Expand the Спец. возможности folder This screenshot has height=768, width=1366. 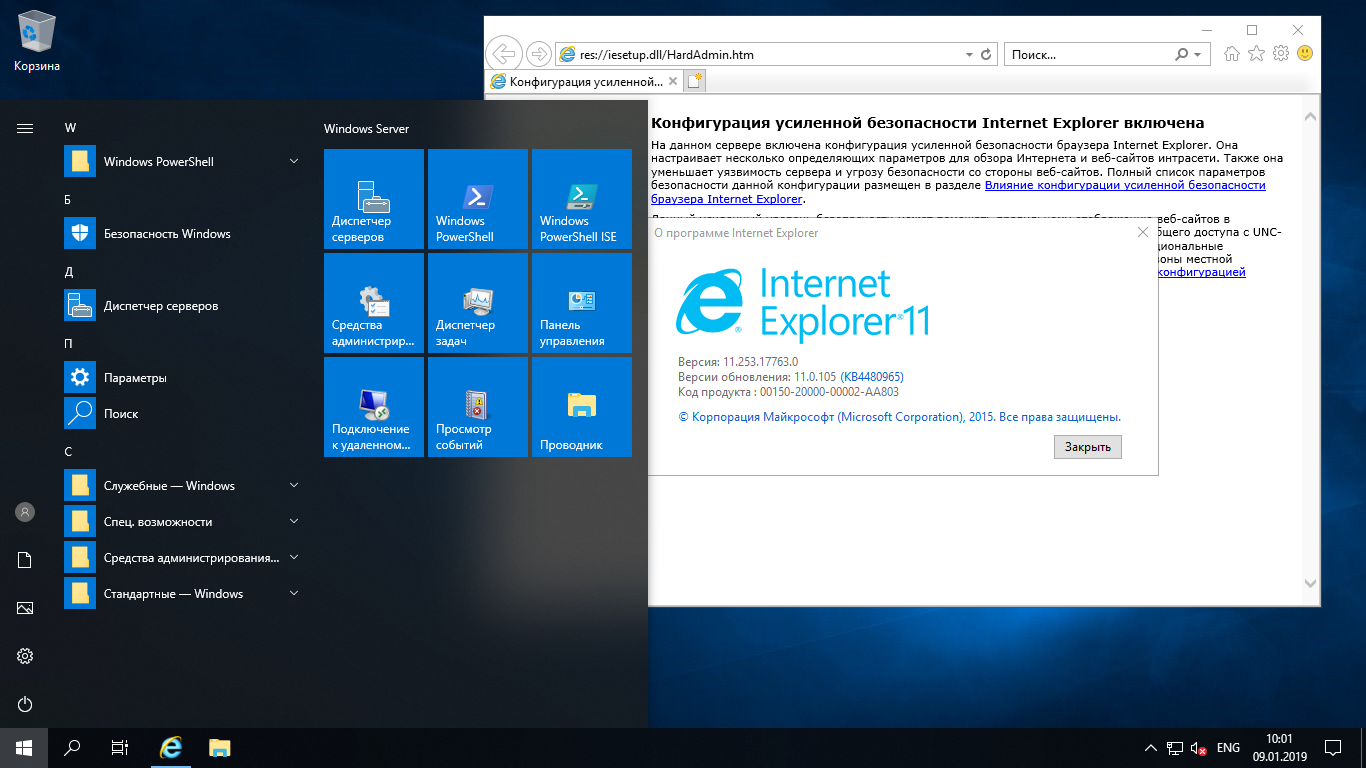294,522
